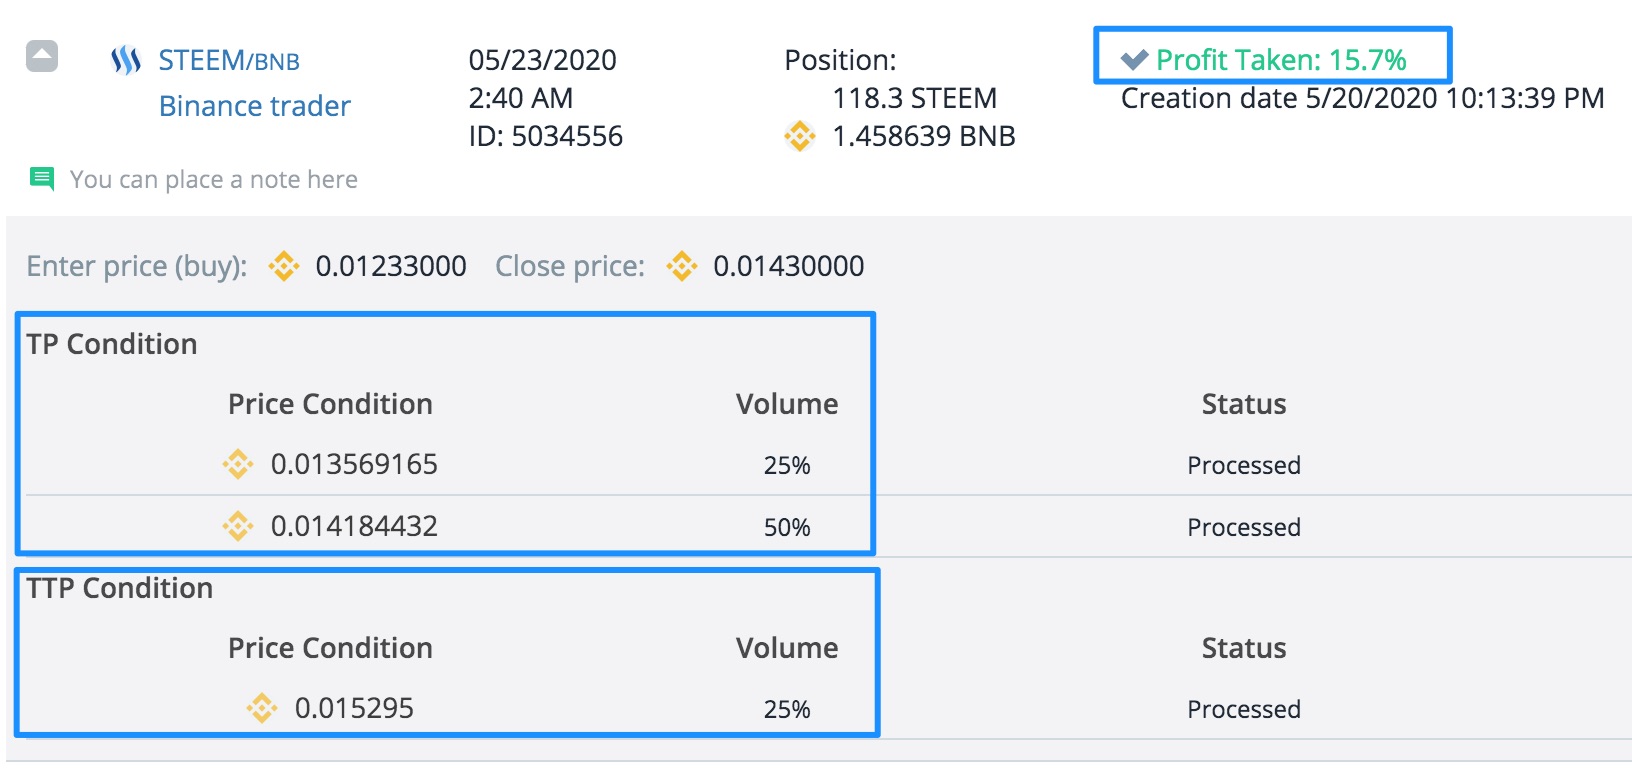Click the Volume column header under TP Condition
Image resolution: width=1632 pixels, height=770 pixels.
[x=787, y=404]
